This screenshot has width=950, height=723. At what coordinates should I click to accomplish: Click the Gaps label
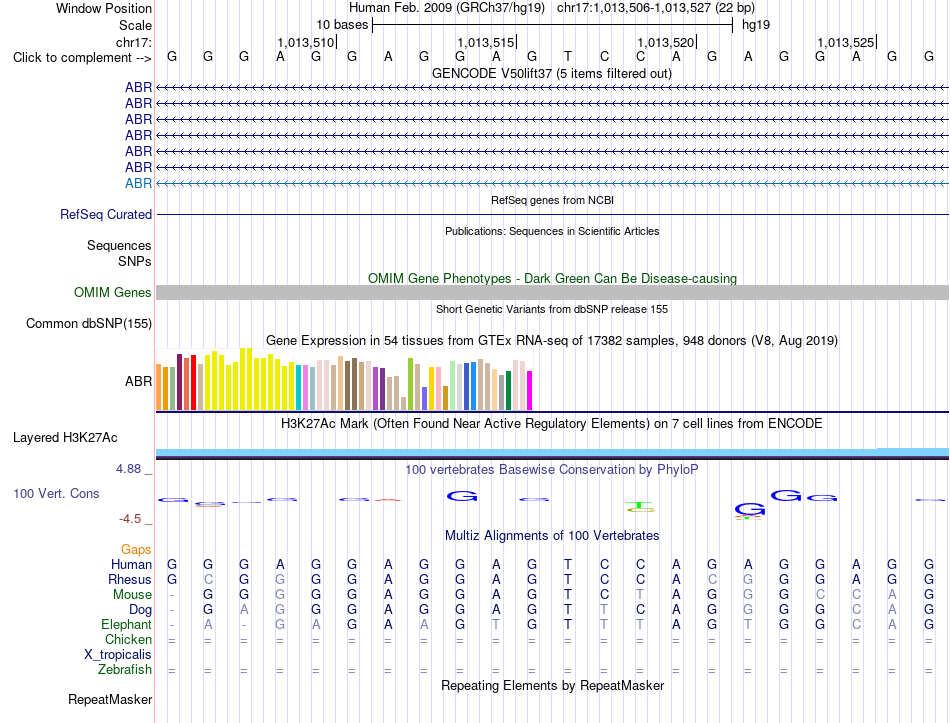pyautogui.click(x=136, y=550)
